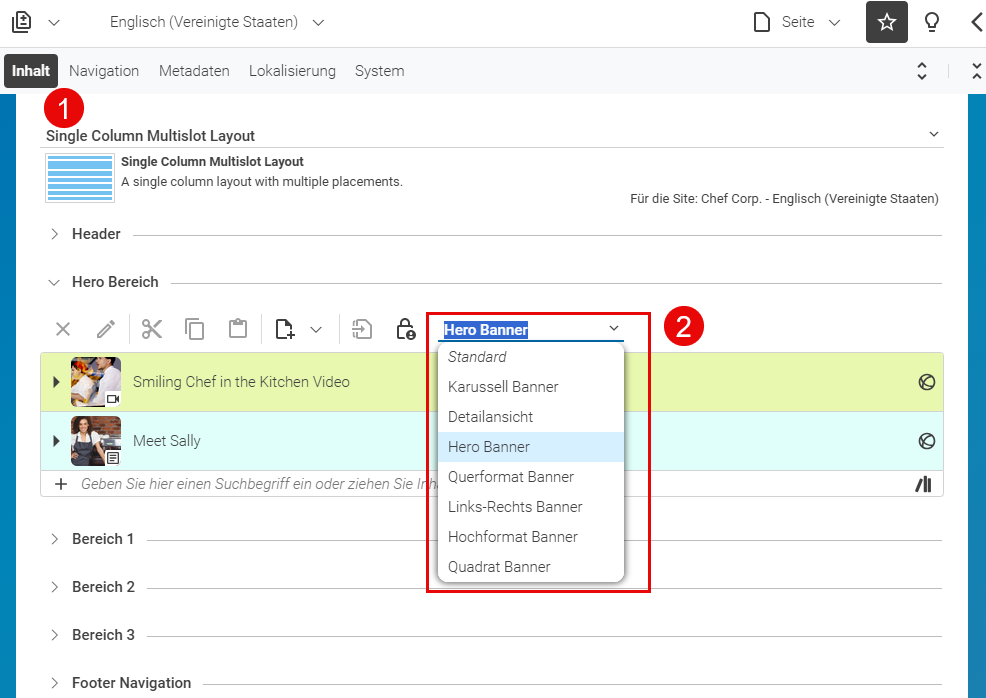Click the plus add icon in search row
Screen dimensions: 986x698
61,484
